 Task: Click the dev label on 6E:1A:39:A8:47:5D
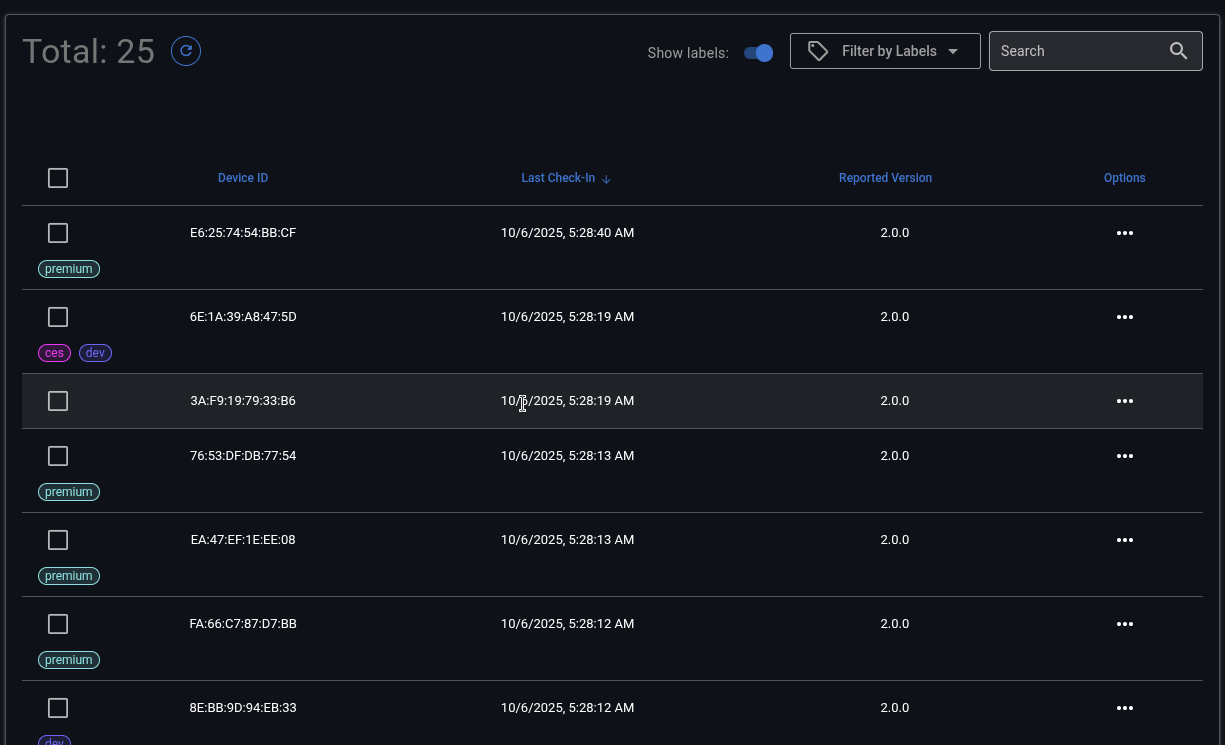tap(95, 353)
